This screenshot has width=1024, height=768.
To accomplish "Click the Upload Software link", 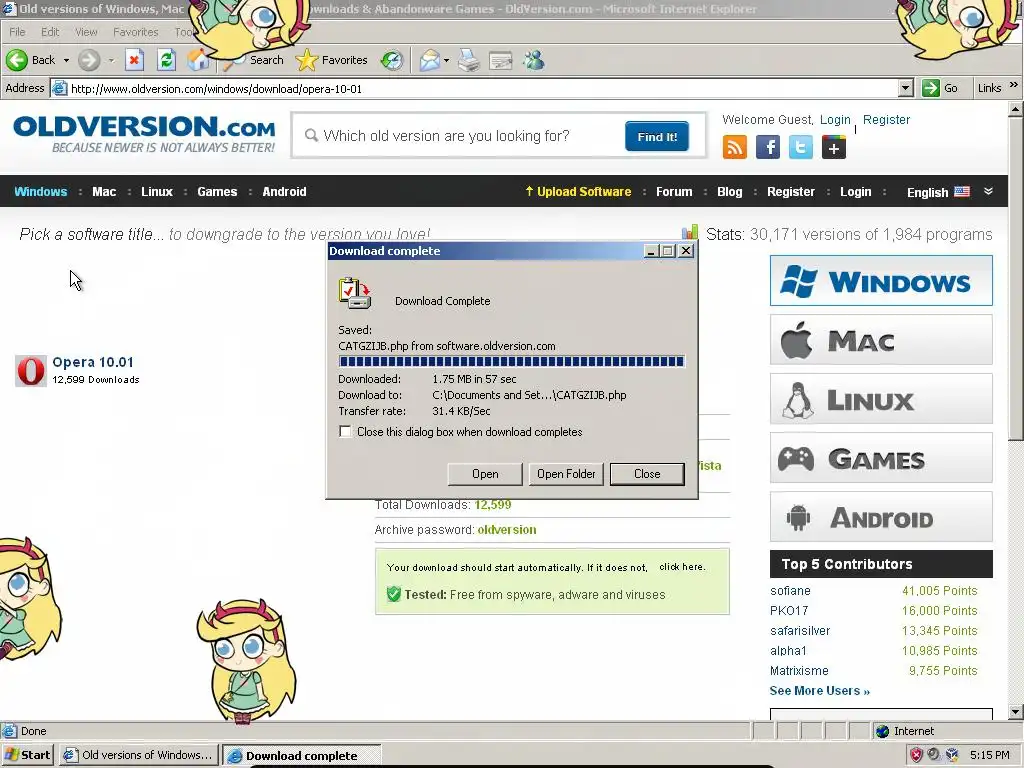I will click(x=578, y=191).
